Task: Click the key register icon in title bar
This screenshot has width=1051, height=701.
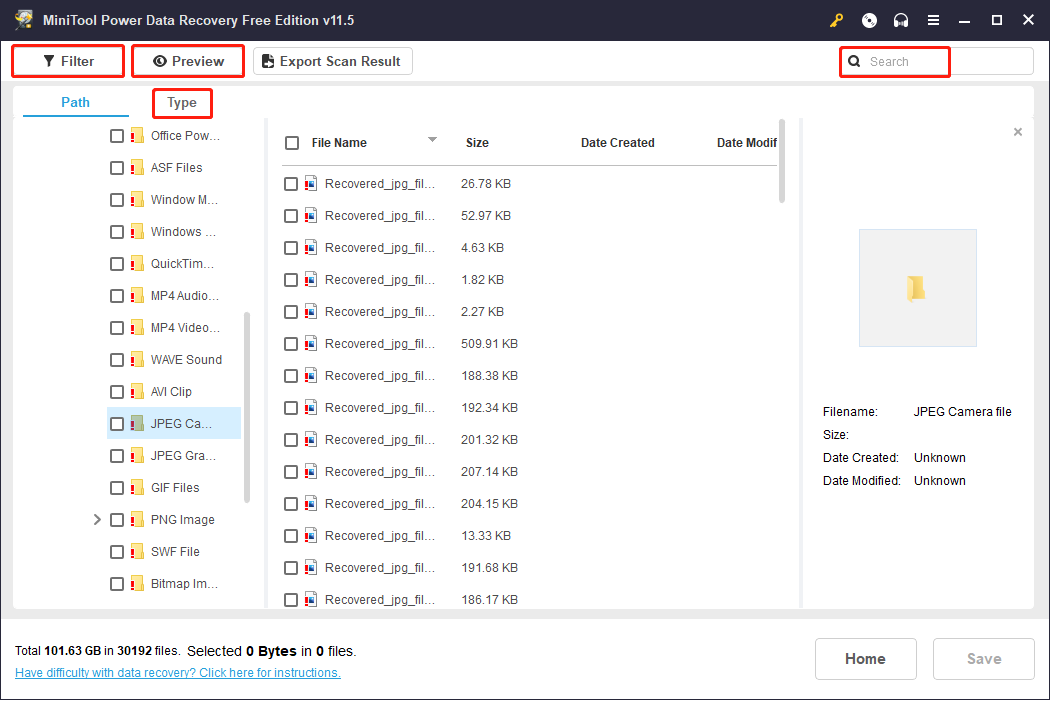Action: pos(836,20)
